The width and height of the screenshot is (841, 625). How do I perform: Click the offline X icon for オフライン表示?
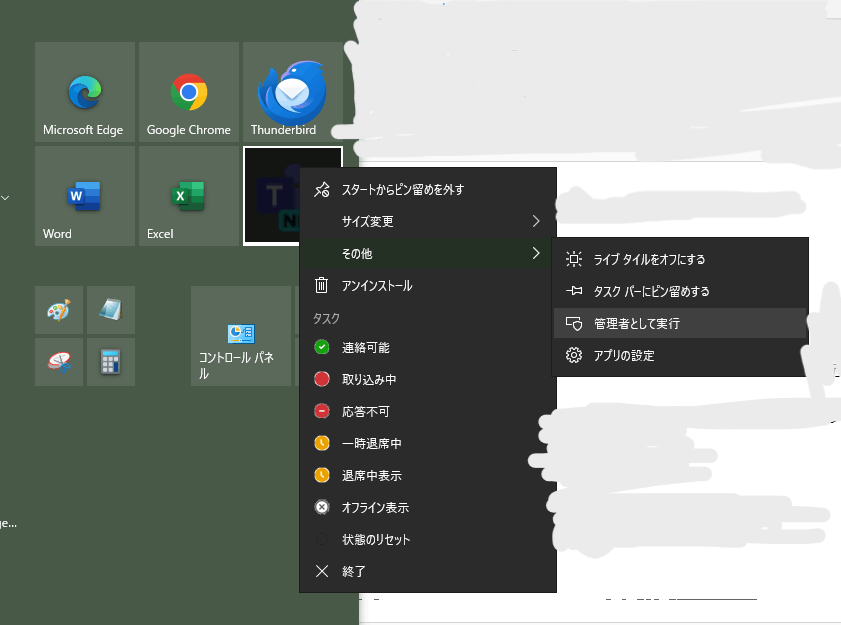coord(322,507)
